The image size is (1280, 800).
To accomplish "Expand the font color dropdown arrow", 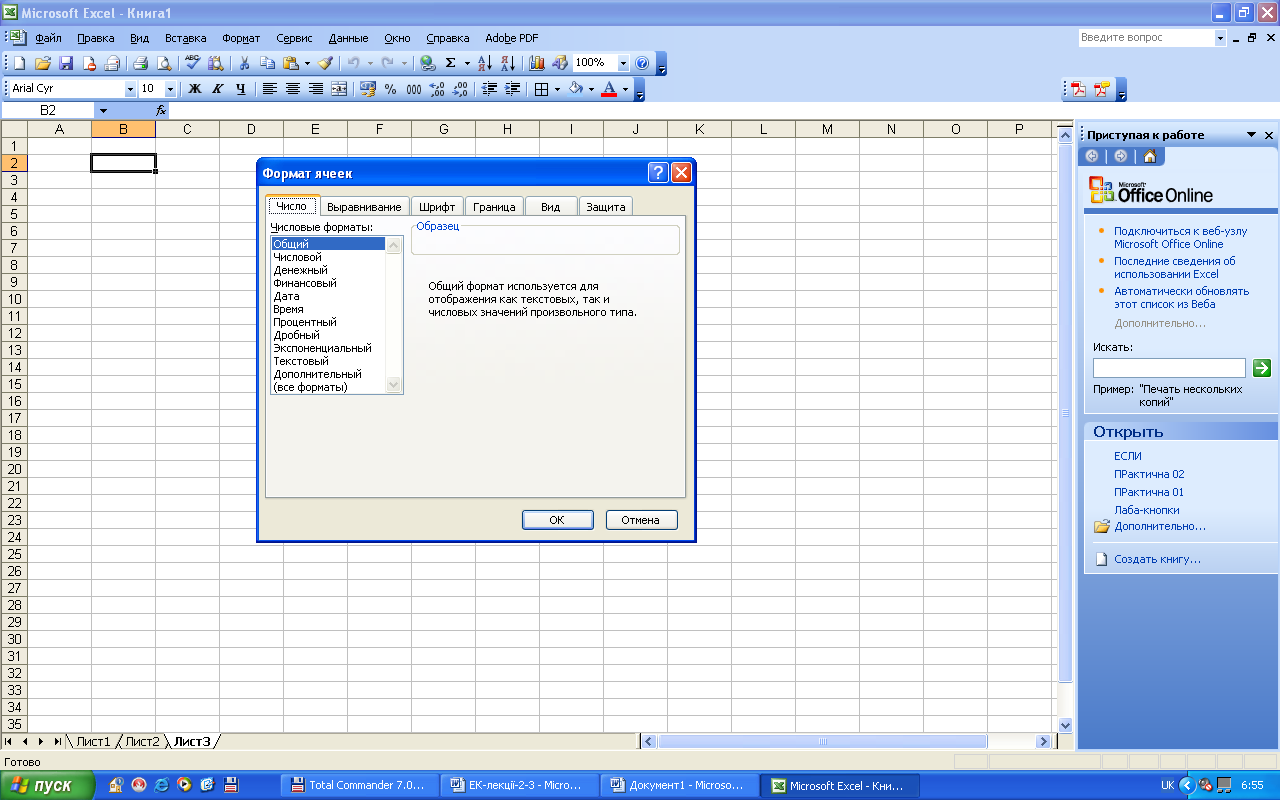I will tap(625, 89).
